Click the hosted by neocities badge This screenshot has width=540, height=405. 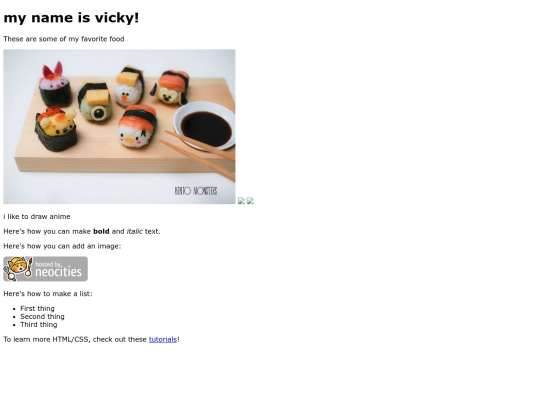tap(45, 269)
